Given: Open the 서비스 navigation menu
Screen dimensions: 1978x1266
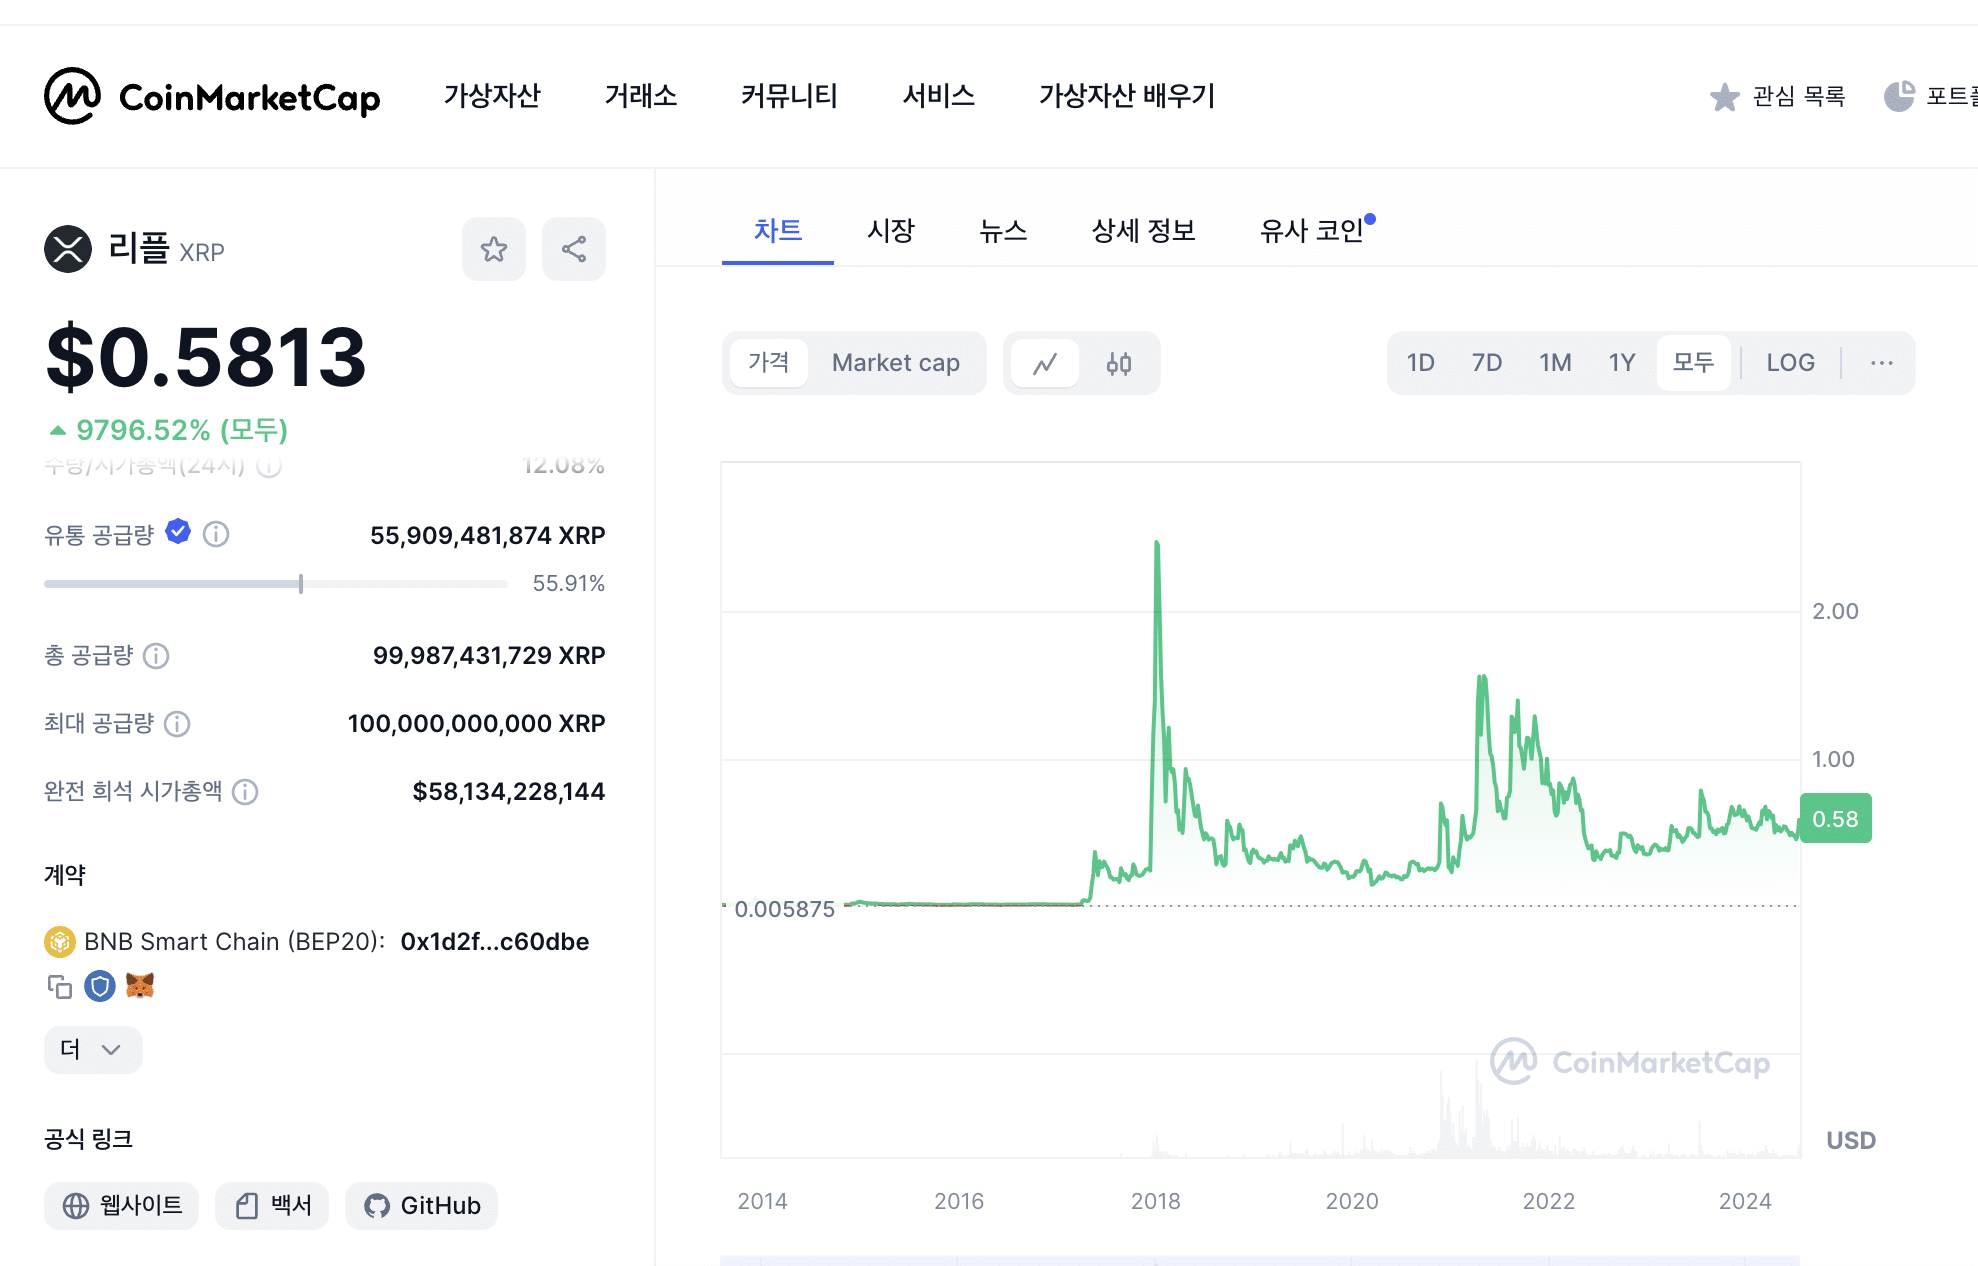Looking at the screenshot, I should click(x=938, y=96).
